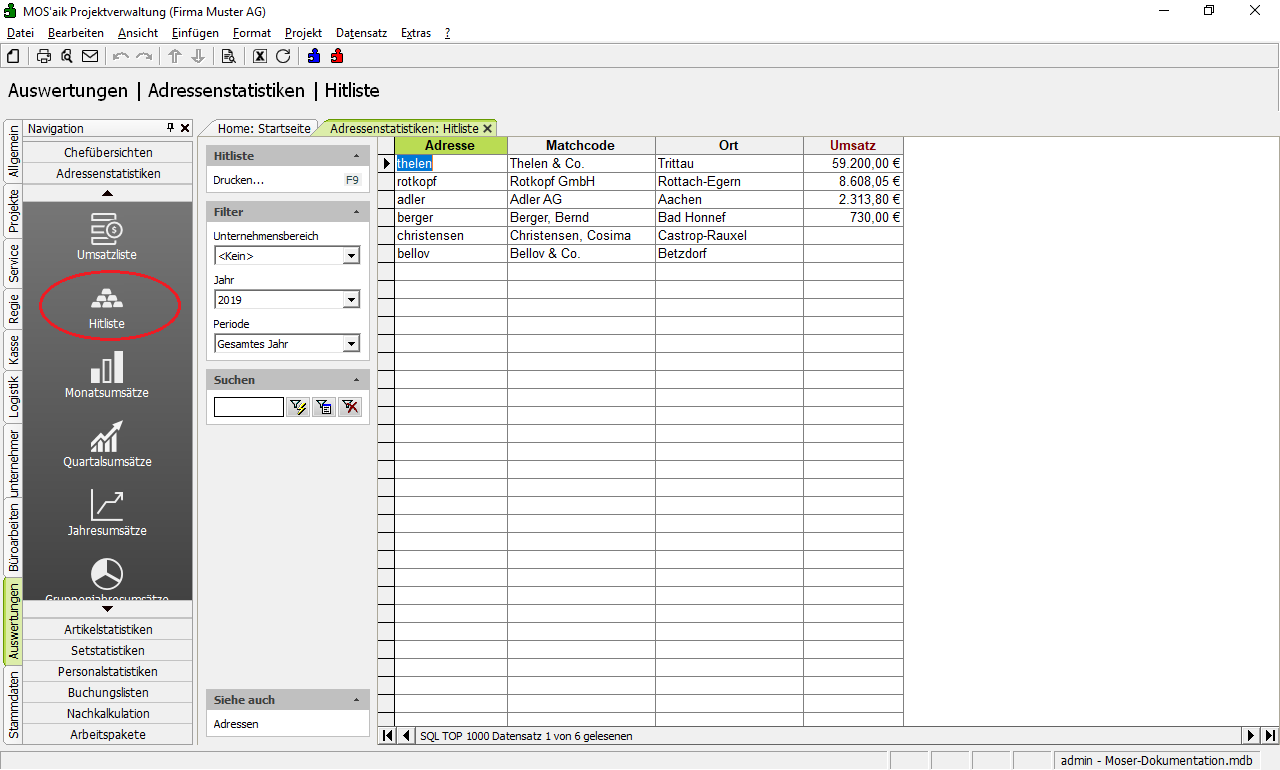
Task: Click the email envelope toolbar icon
Action: coord(90,56)
